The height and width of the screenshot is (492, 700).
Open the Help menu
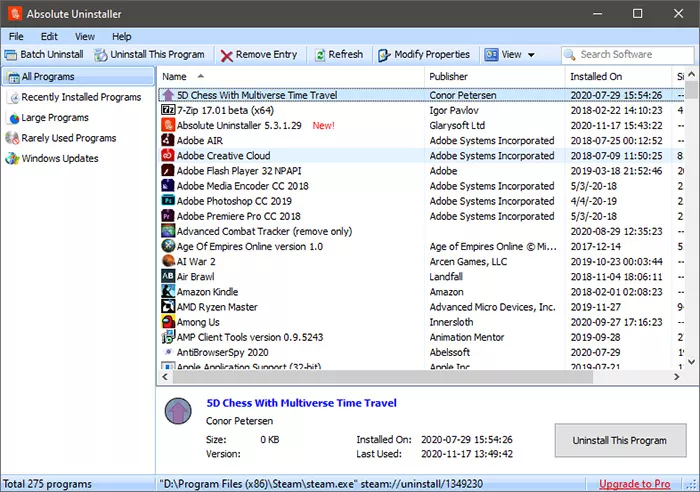pyautogui.click(x=121, y=37)
